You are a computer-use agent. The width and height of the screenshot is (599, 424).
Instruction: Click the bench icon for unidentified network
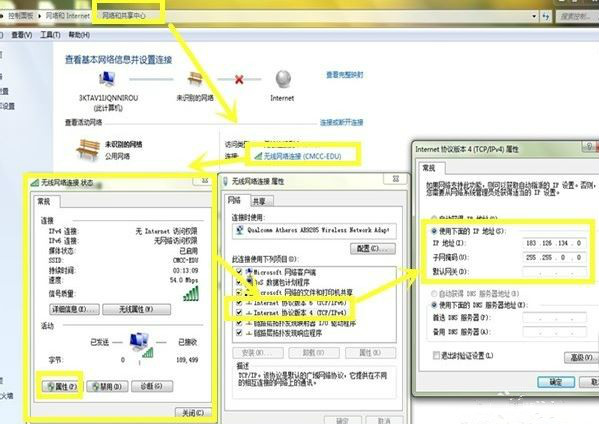[x=195, y=79]
